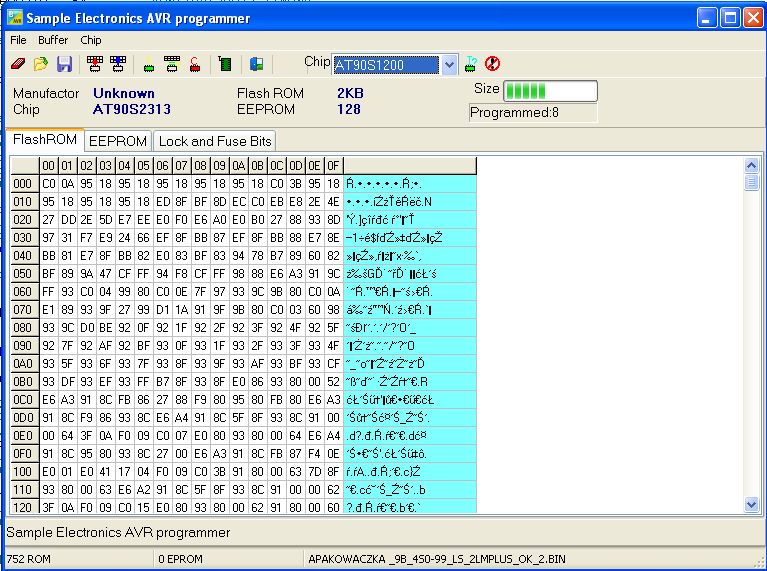Screen dimensions: 767x571
Task: Click the 0F column header in hex table
Action: click(x=334, y=165)
